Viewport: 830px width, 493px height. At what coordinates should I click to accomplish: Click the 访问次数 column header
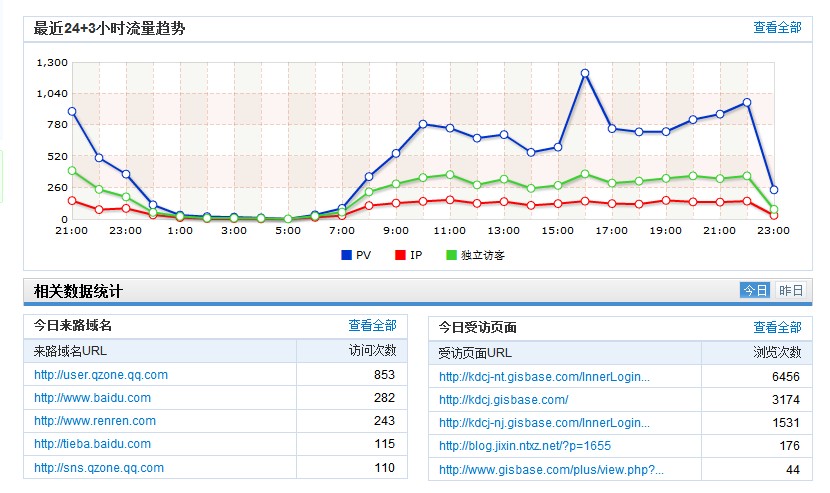(x=372, y=351)
